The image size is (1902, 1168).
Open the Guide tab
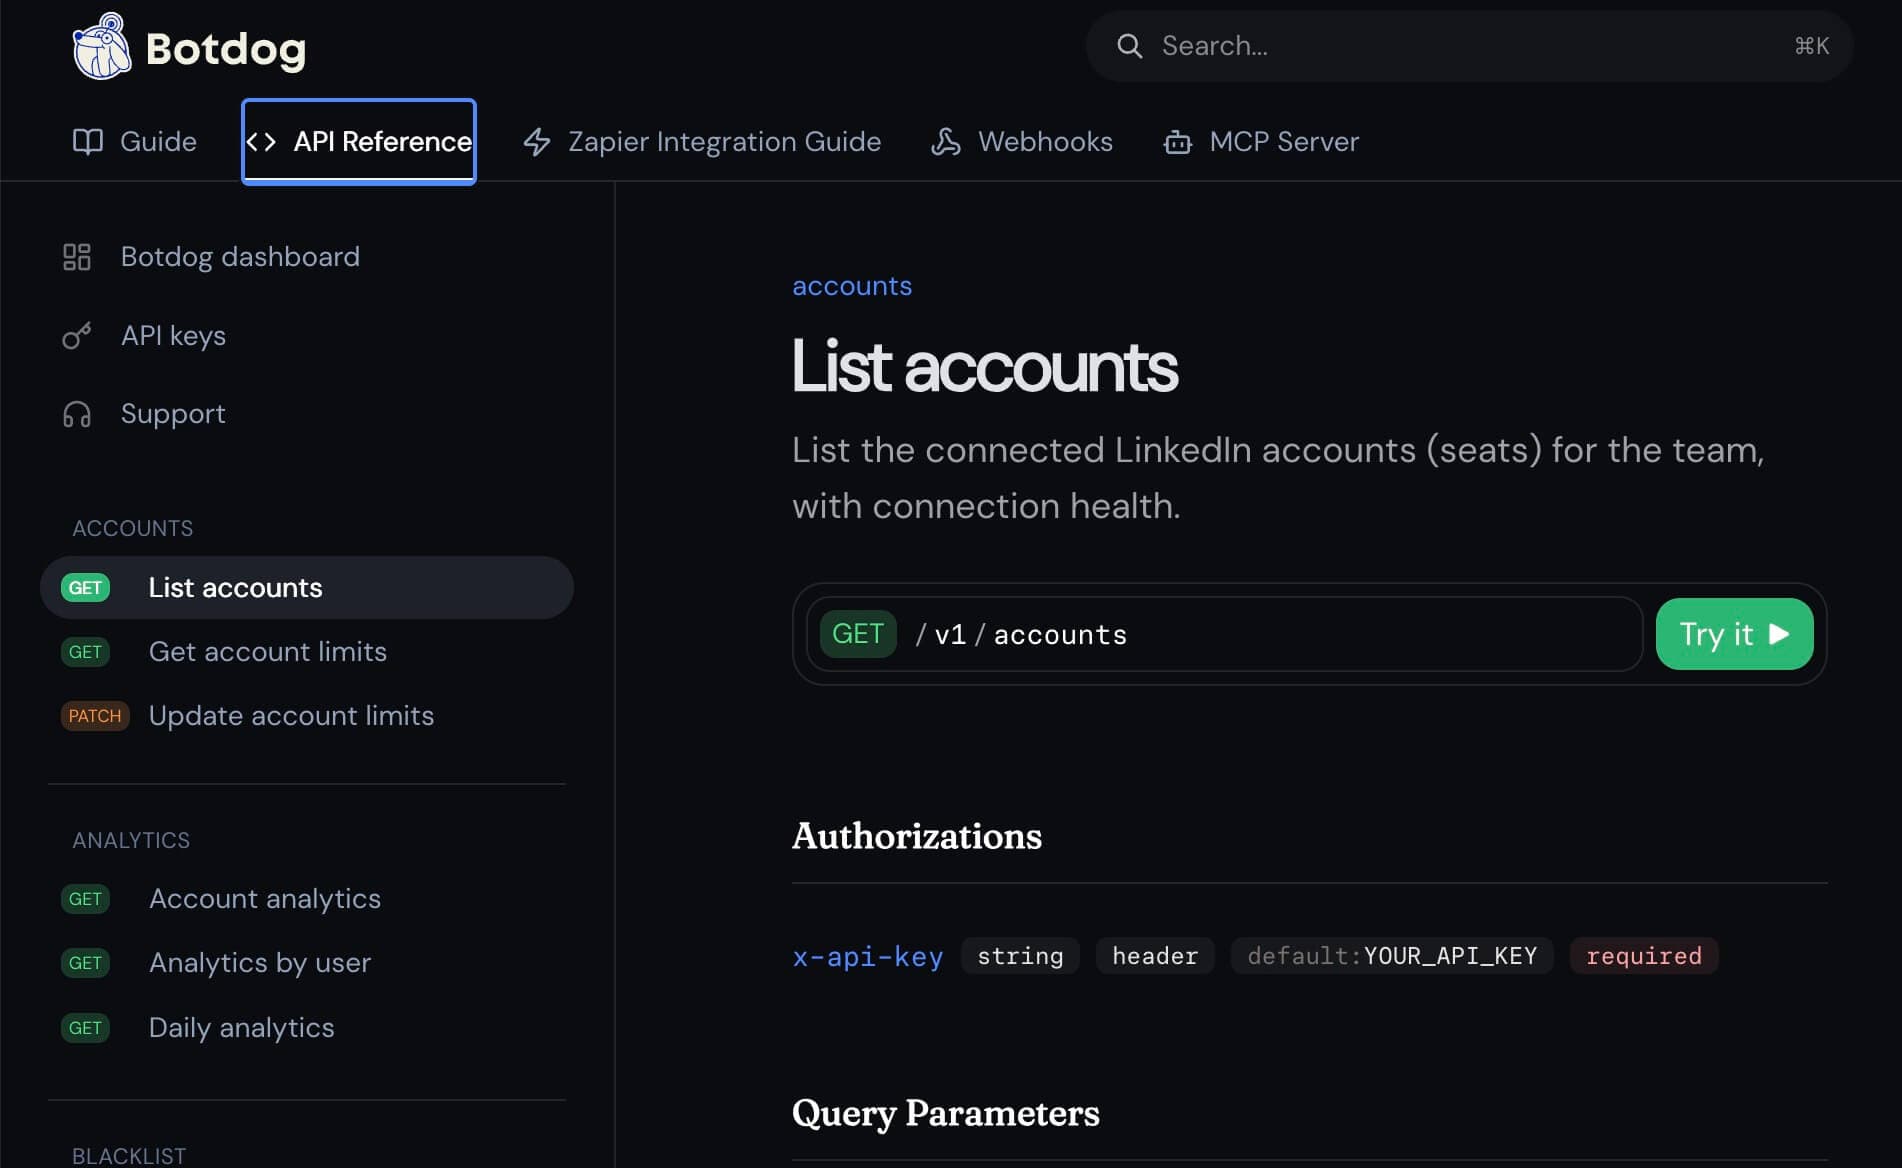click(135, 142)
